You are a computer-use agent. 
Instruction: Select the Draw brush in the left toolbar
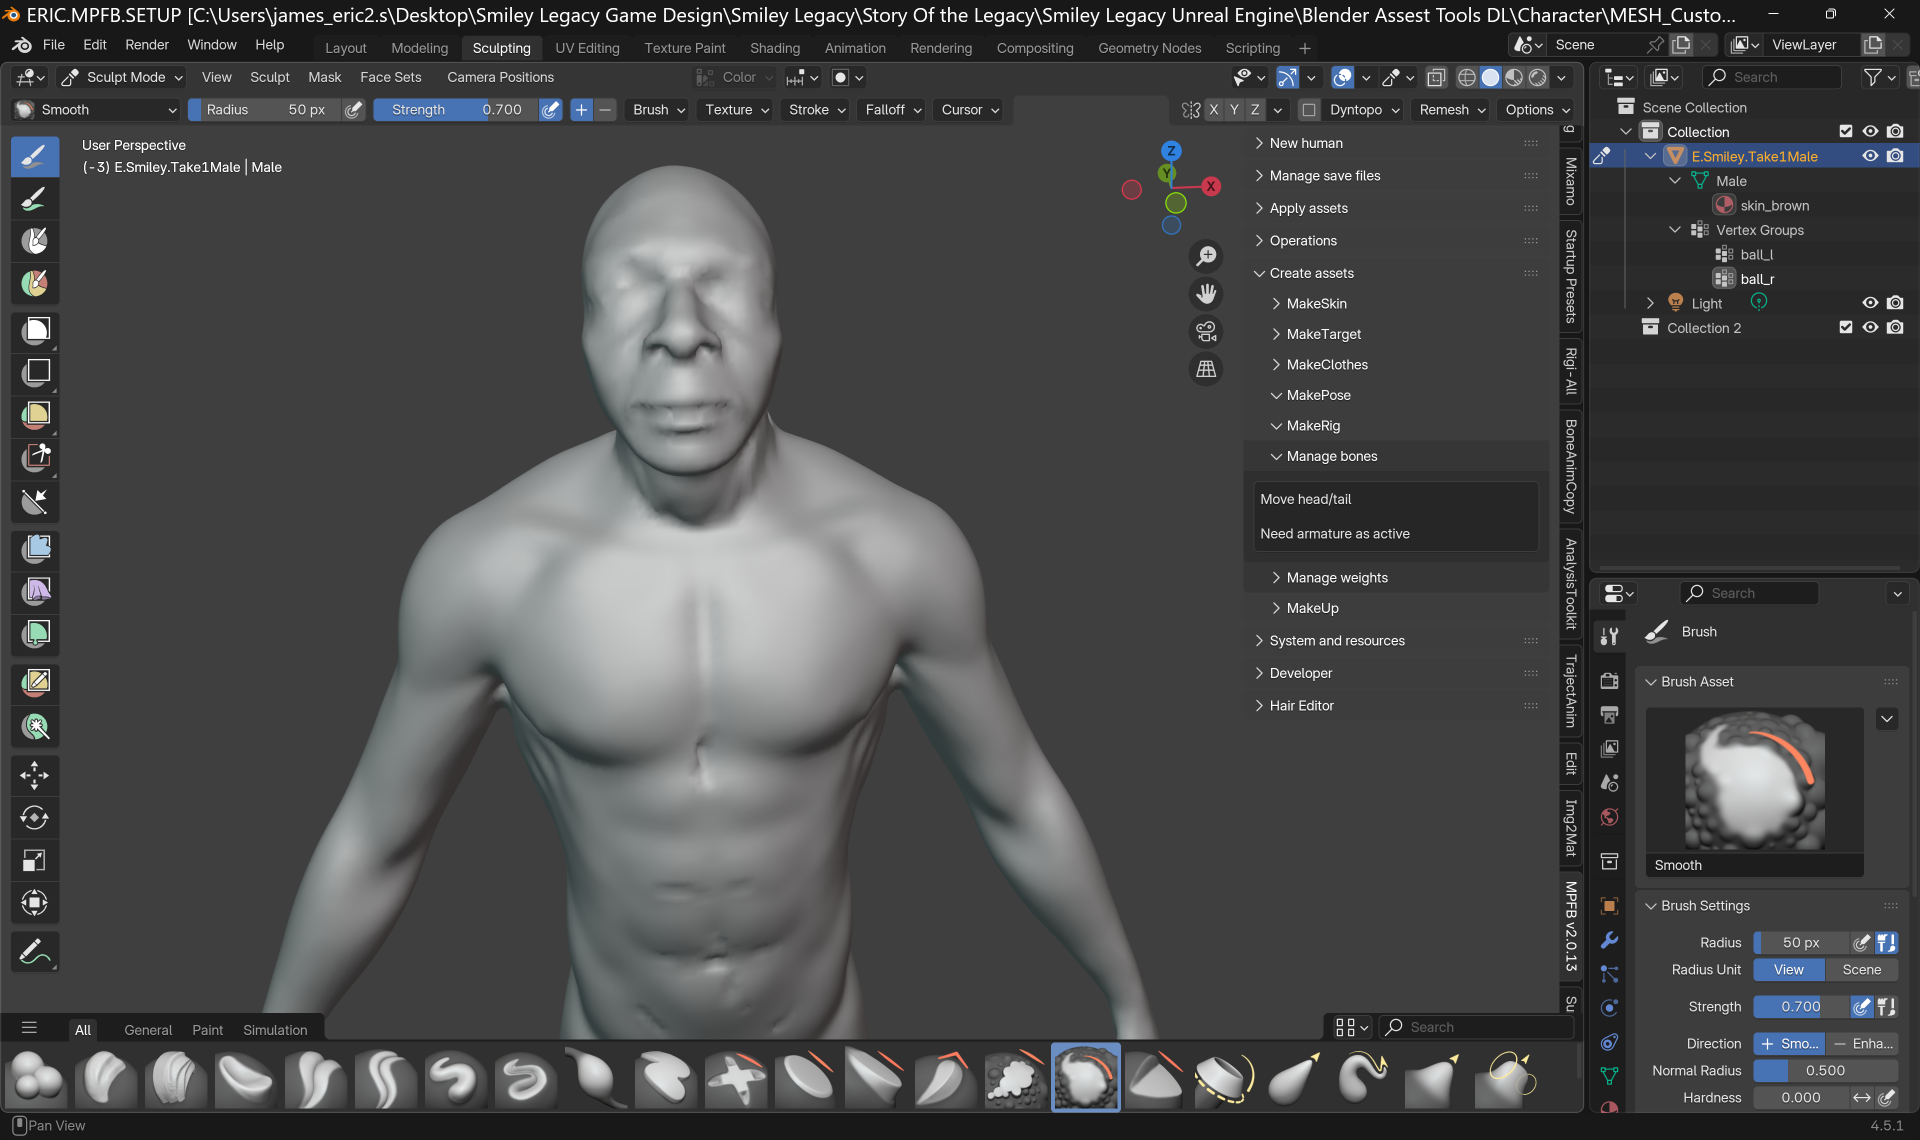tap(35, 156)
